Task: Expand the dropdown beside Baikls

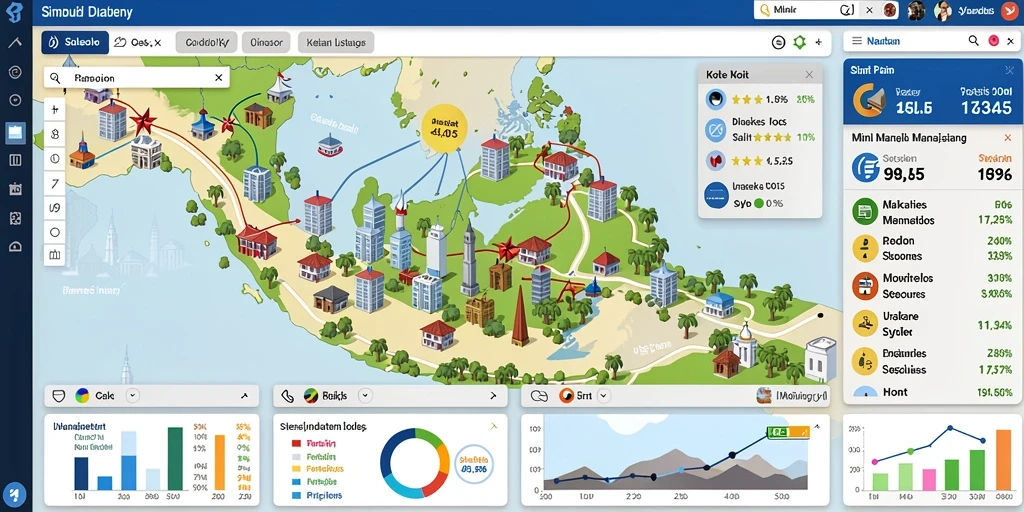Action: pyautogui.click(x=365, y=396)
